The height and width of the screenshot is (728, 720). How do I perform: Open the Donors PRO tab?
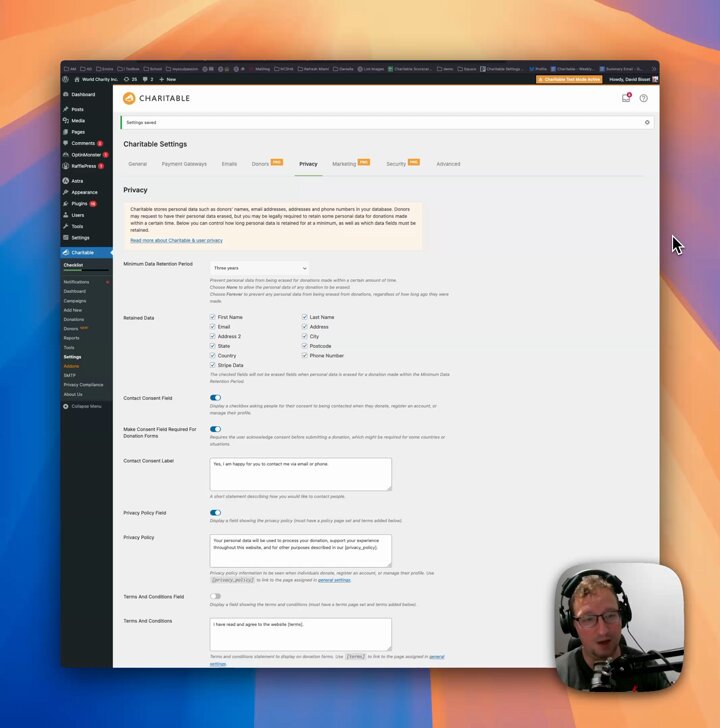coord(267,163)
